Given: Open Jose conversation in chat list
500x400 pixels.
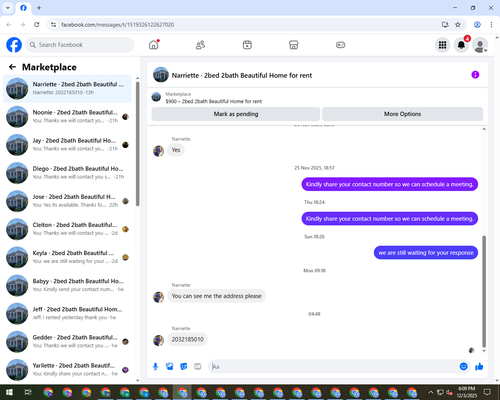Looking at the screenshot, I should tap(67, 201).
